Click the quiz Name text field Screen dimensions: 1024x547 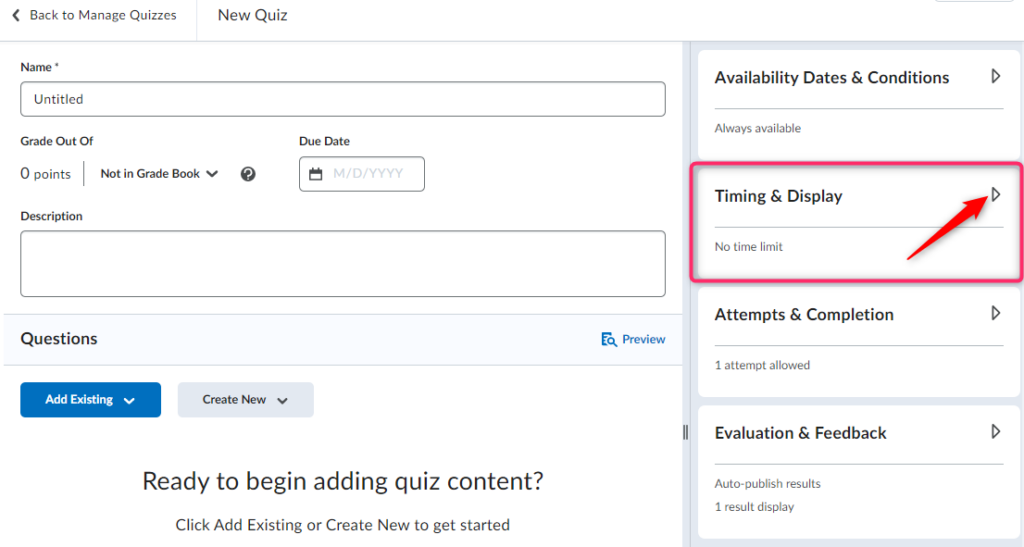click(342, 99)
